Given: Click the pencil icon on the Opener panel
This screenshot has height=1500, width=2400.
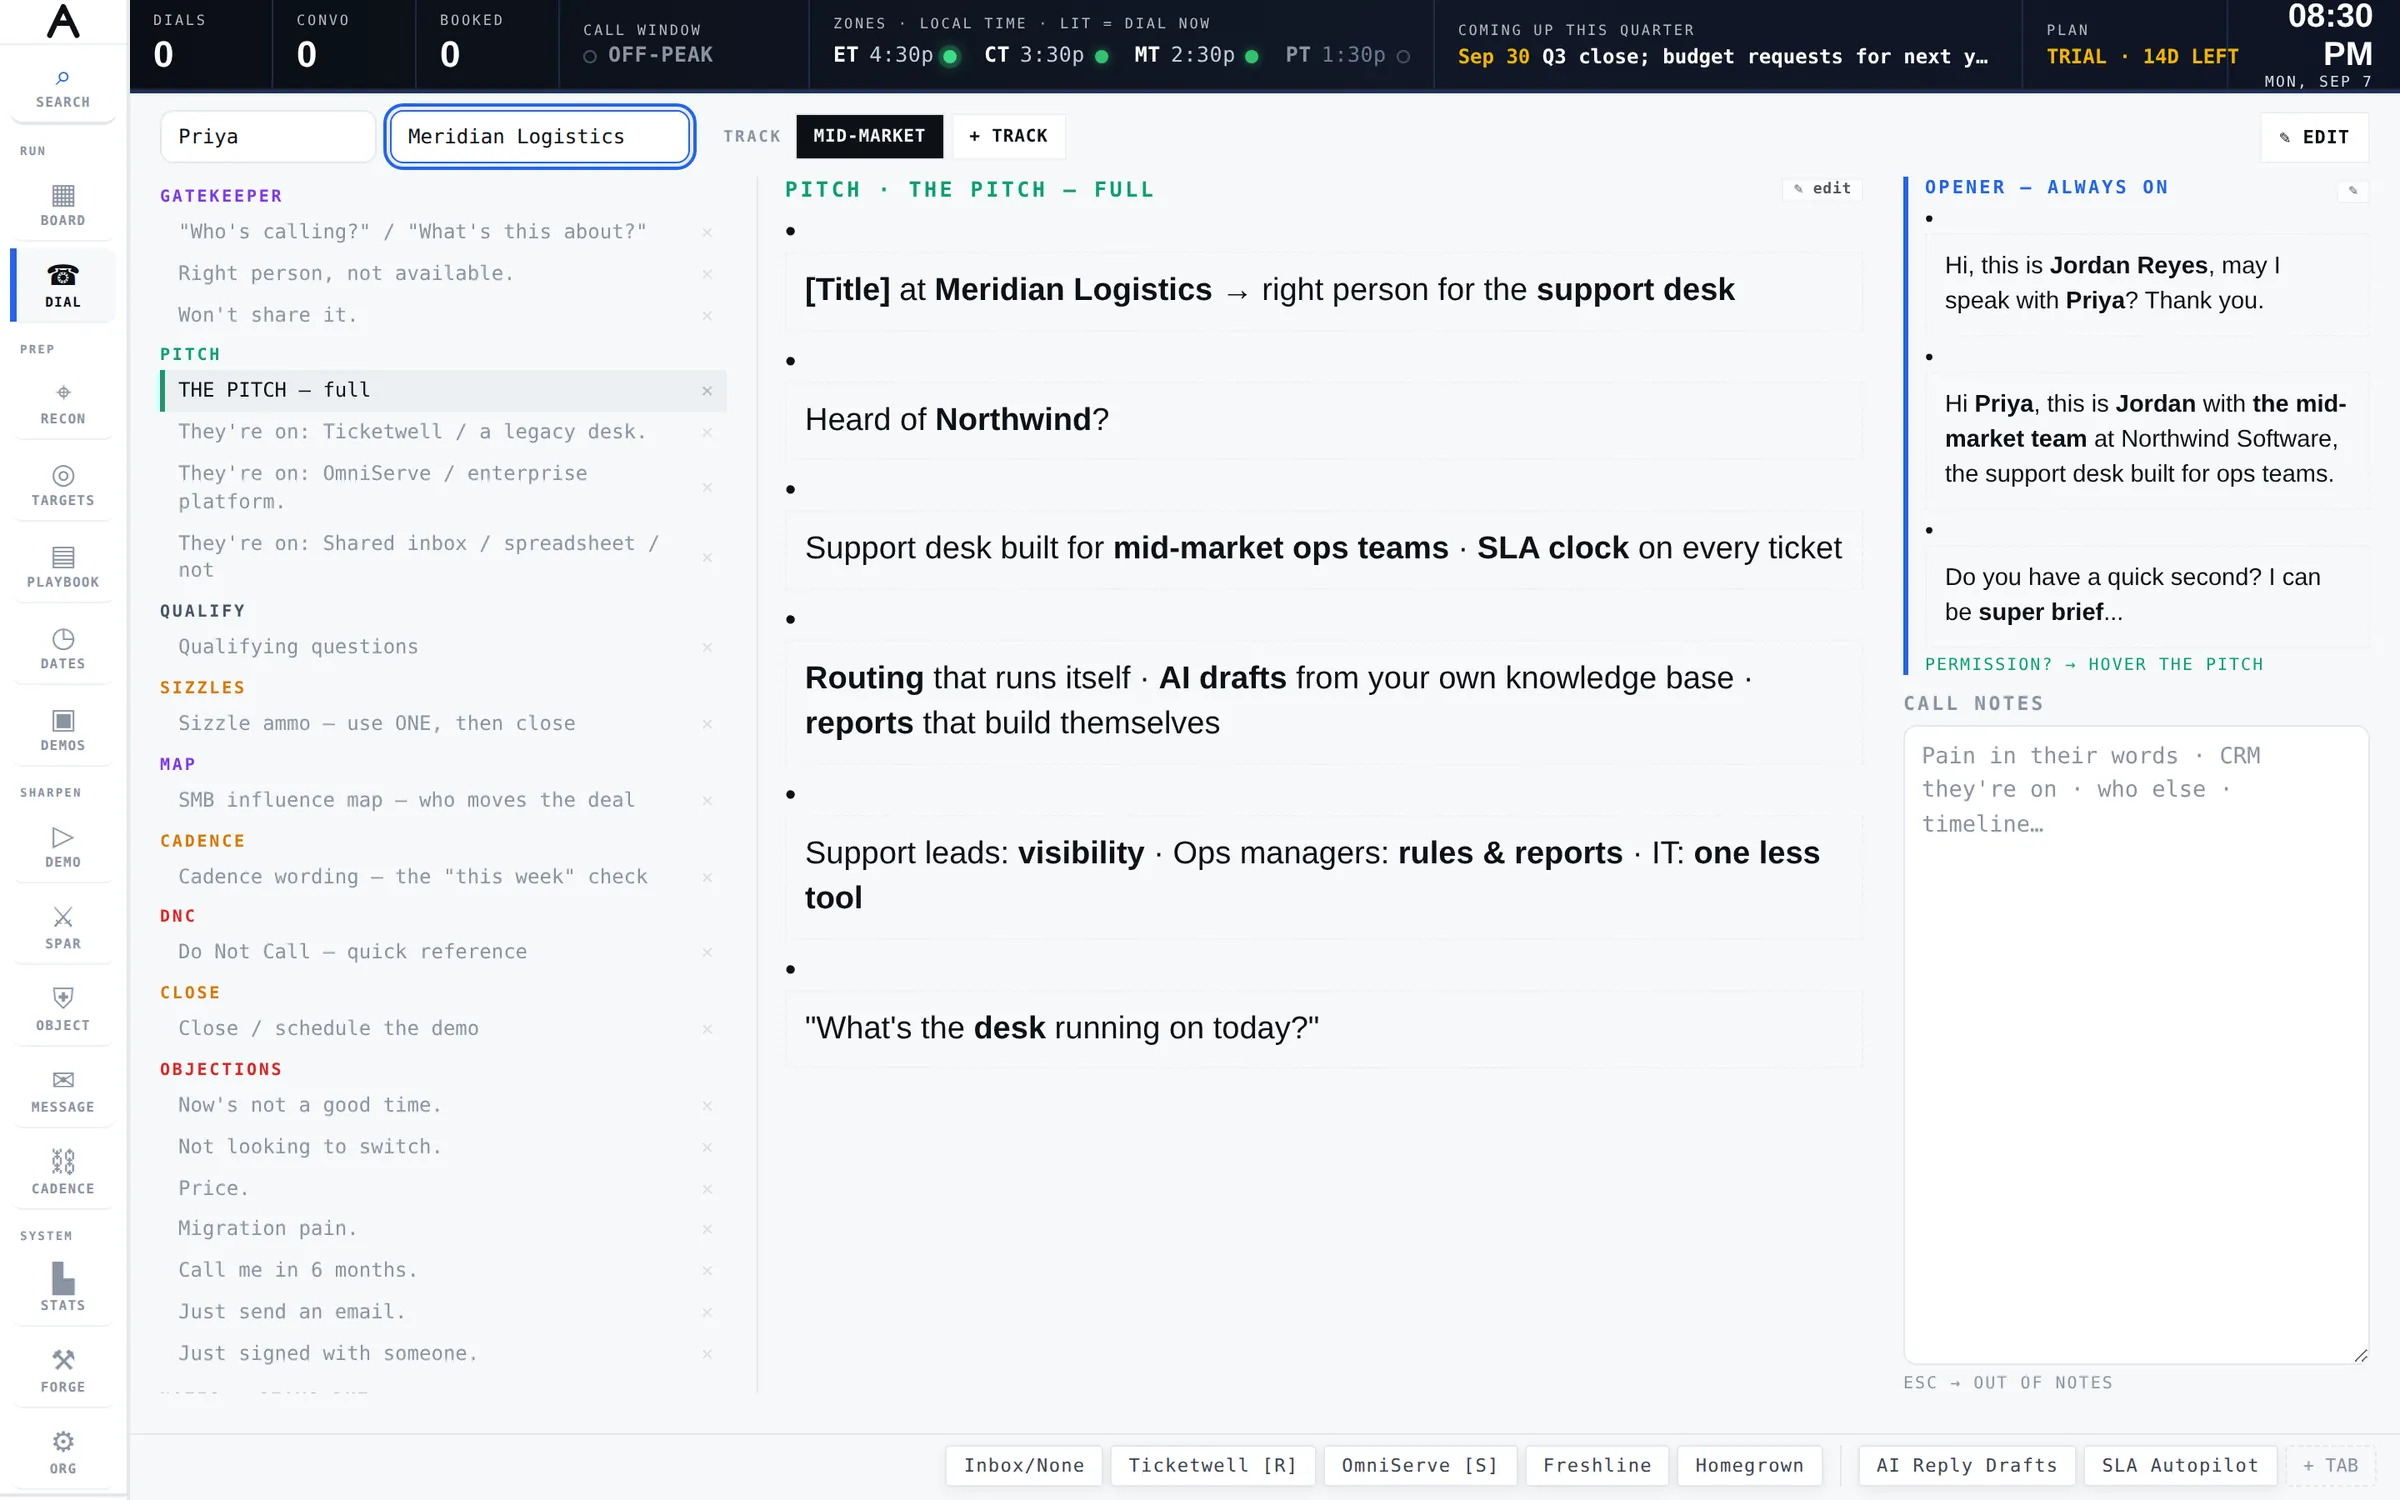Looking at the screenshot, I should coord(2352,190).
